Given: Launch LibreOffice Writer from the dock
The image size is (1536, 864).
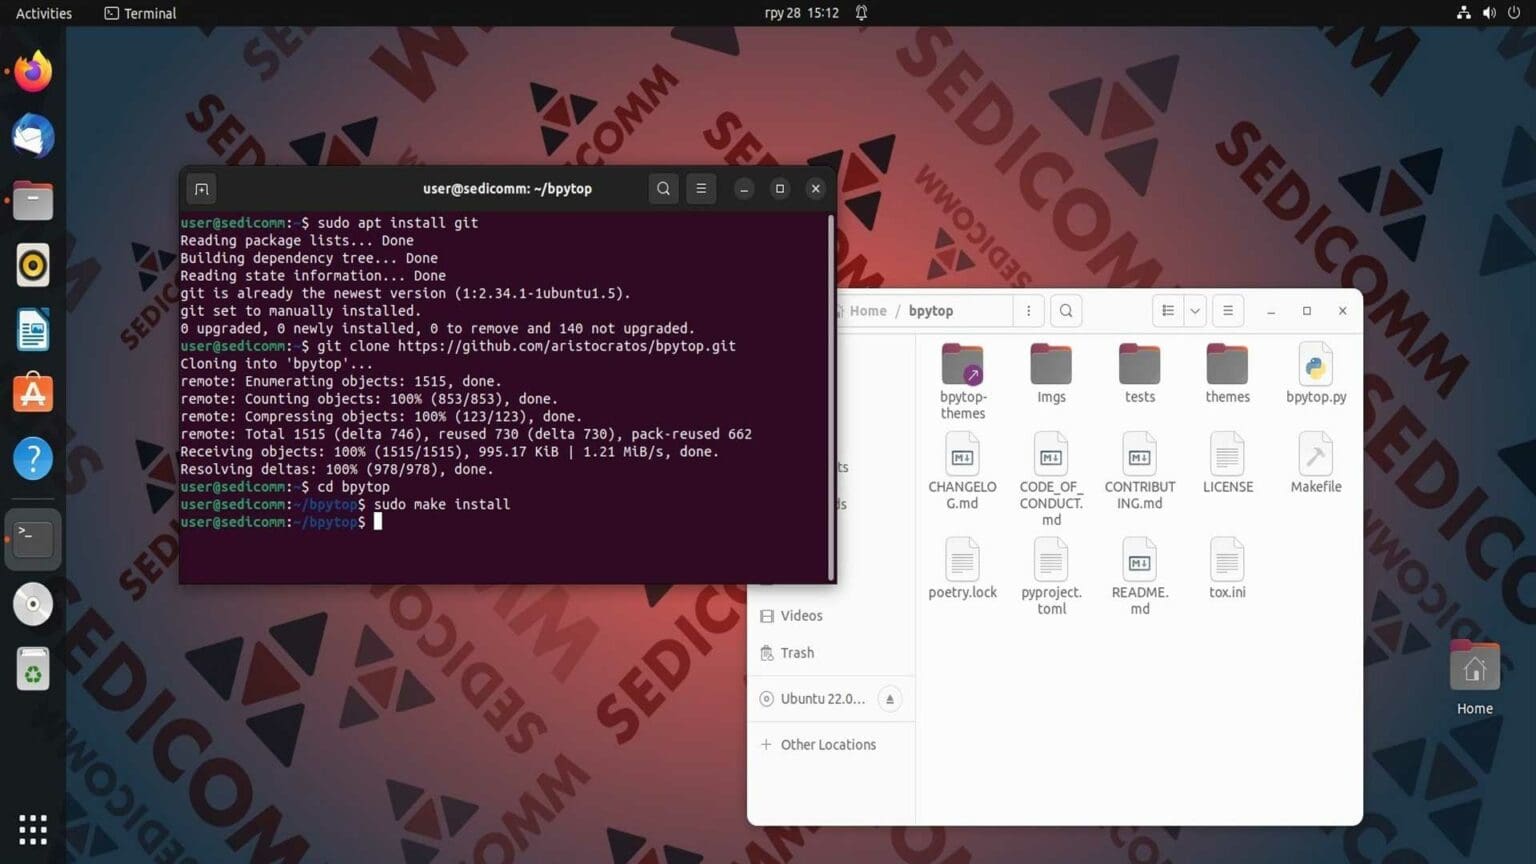Looking at the screenshot, I should 33,330.
